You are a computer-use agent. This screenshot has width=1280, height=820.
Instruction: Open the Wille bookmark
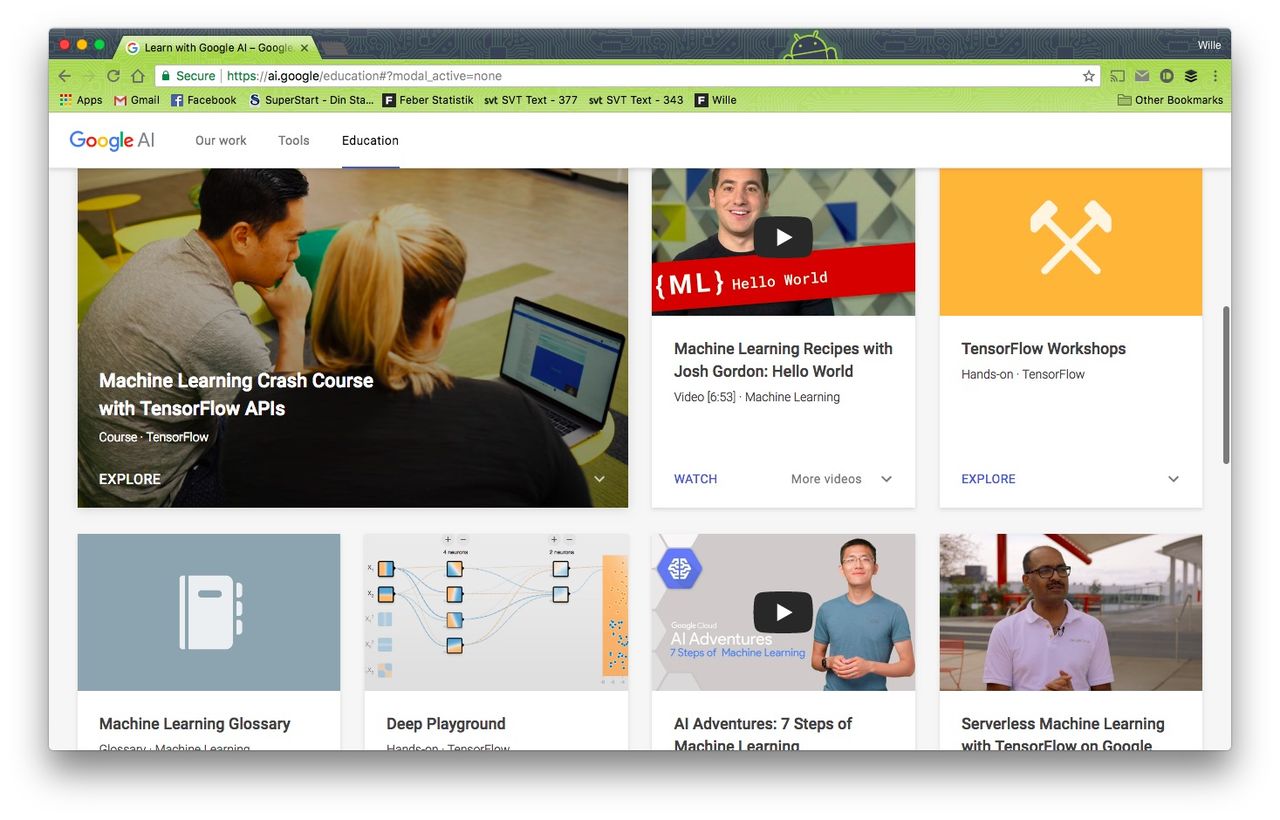716,100
